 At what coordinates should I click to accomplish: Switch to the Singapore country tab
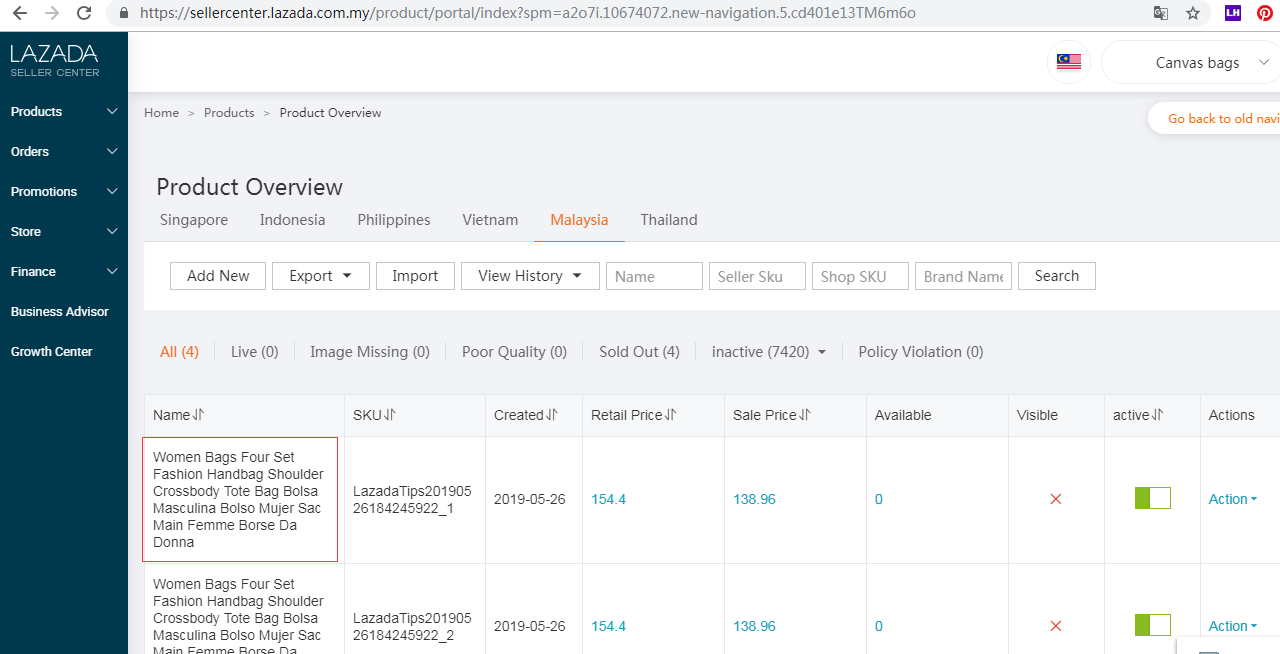point(194,220)
